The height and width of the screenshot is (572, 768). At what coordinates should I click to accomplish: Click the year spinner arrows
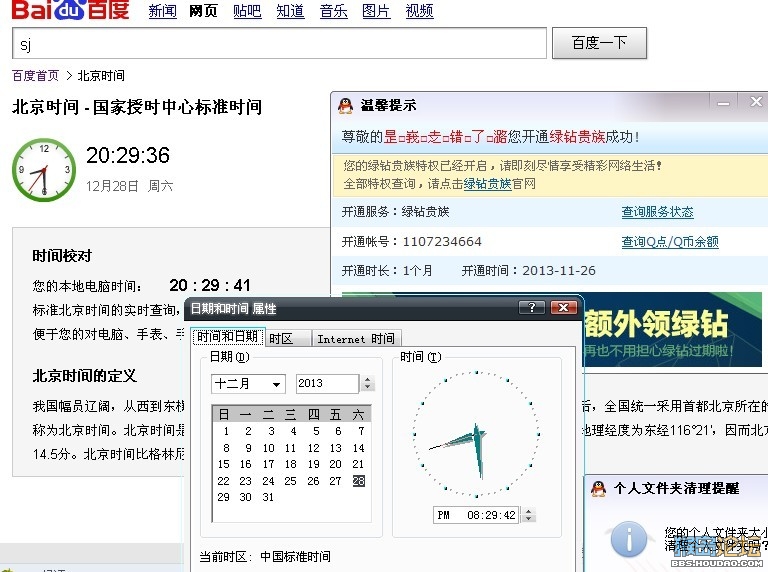(x=368, y=383)
